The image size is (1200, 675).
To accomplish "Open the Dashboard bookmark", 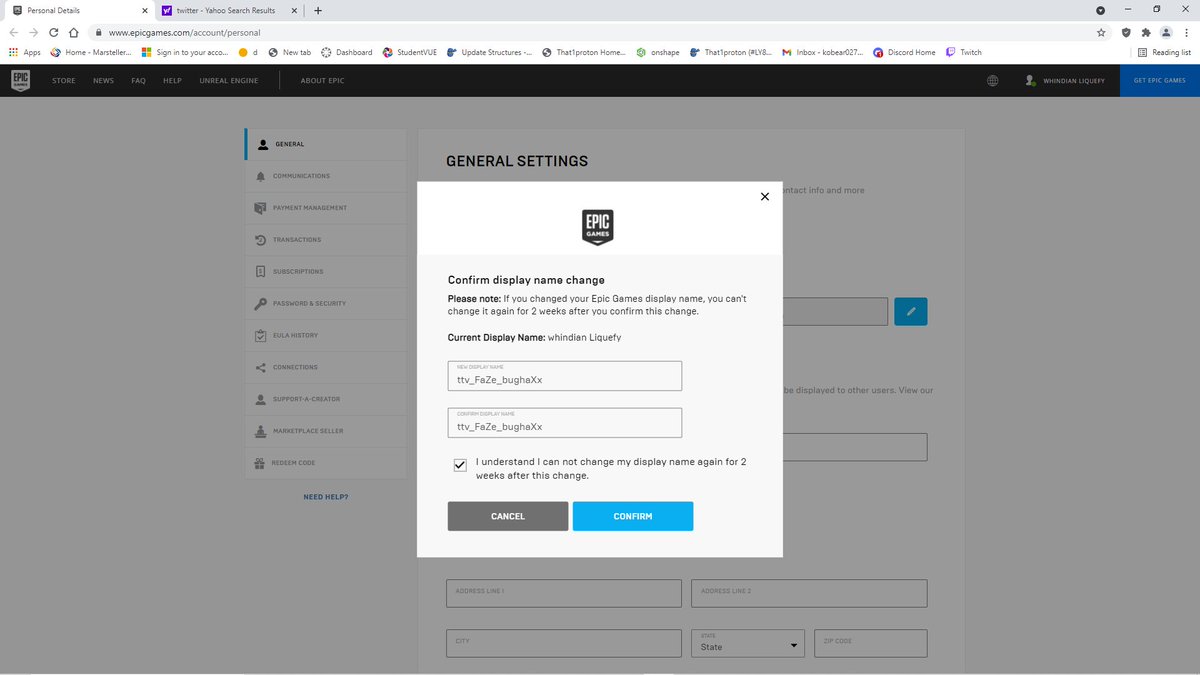I will pyautogui.click(x=346, y=52).
